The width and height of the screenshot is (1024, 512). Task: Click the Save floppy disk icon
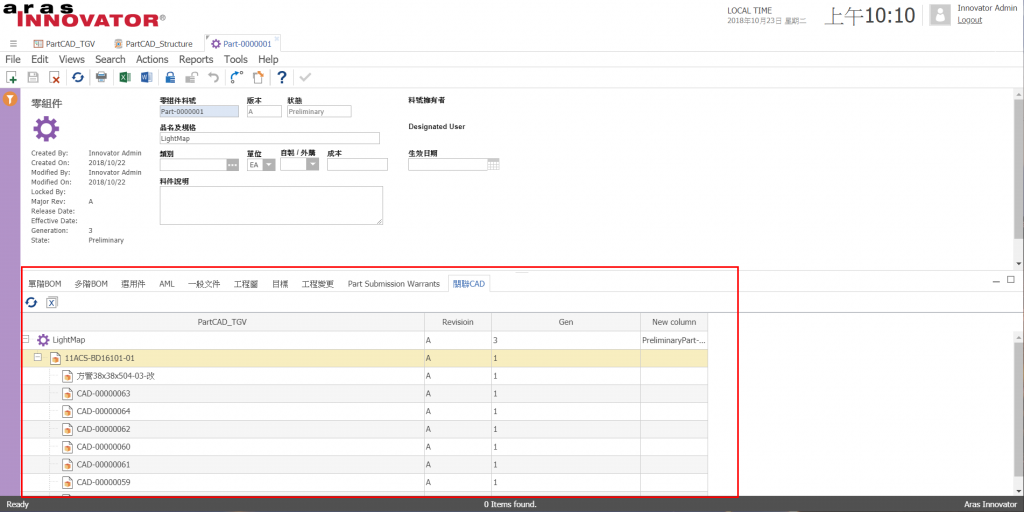click(x=33, y=78)
